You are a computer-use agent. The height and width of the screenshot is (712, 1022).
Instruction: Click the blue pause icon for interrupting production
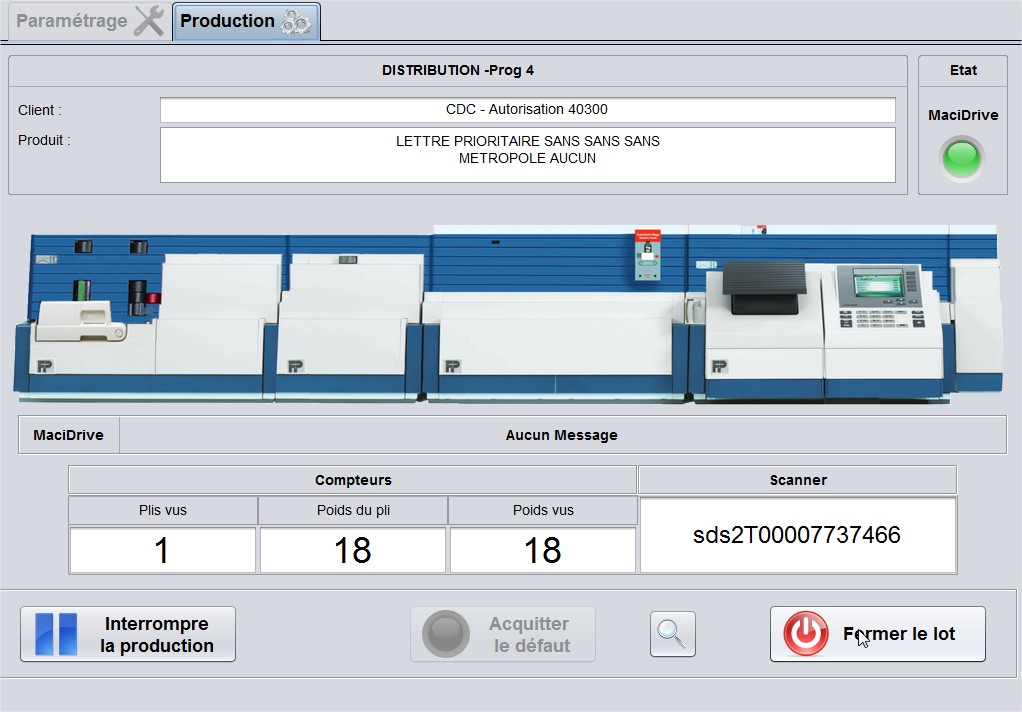point(56,634)
